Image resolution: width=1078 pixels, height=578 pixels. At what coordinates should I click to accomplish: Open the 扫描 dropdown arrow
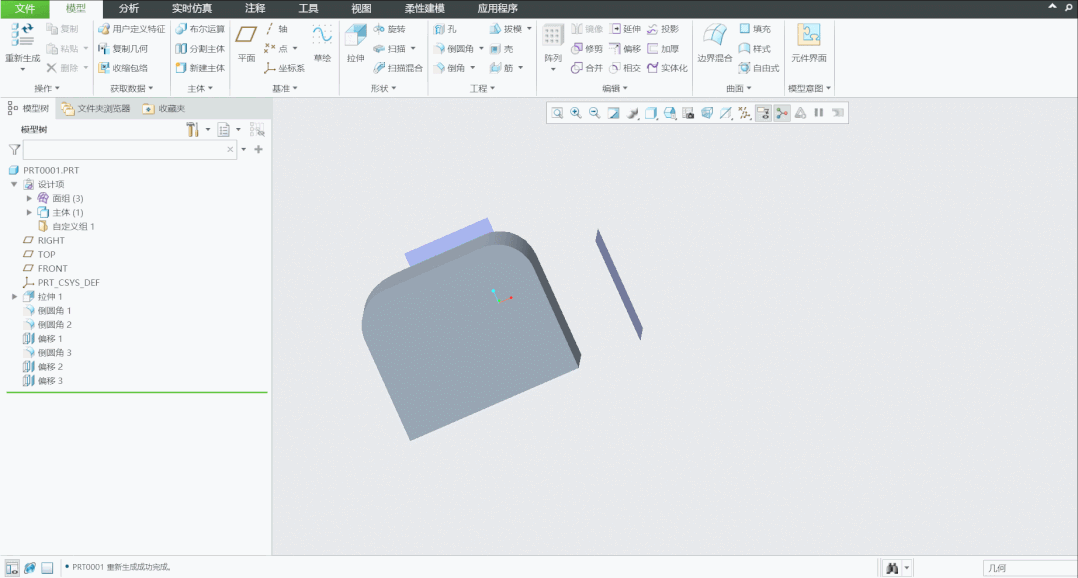pos(412,48)
